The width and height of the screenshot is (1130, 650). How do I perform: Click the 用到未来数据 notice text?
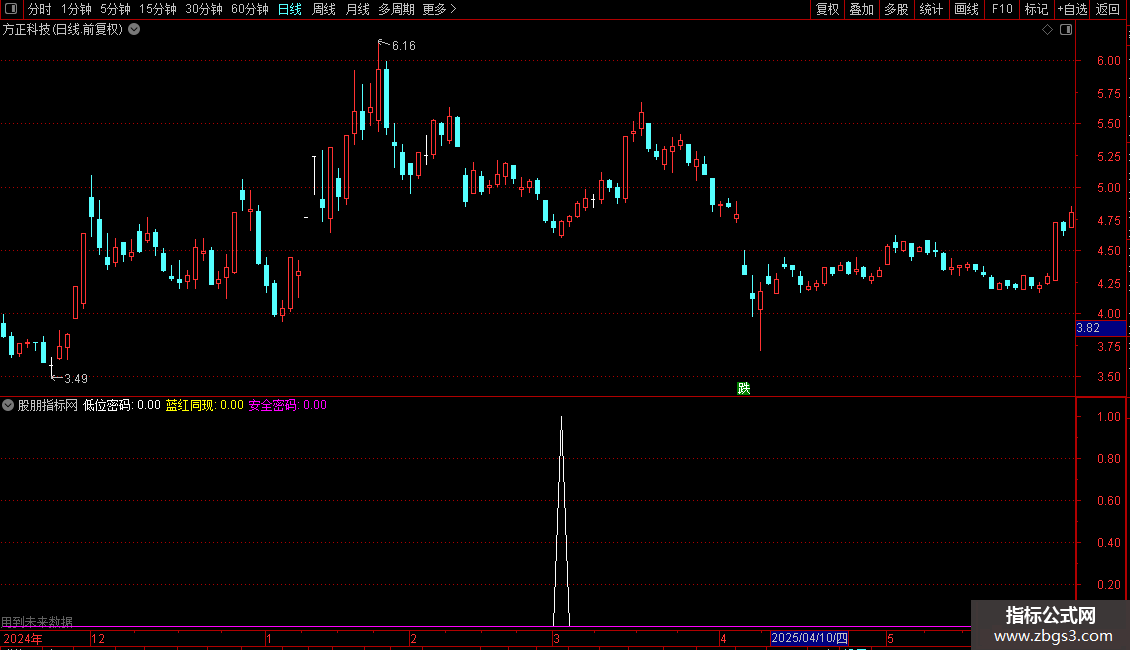point(37,621)
